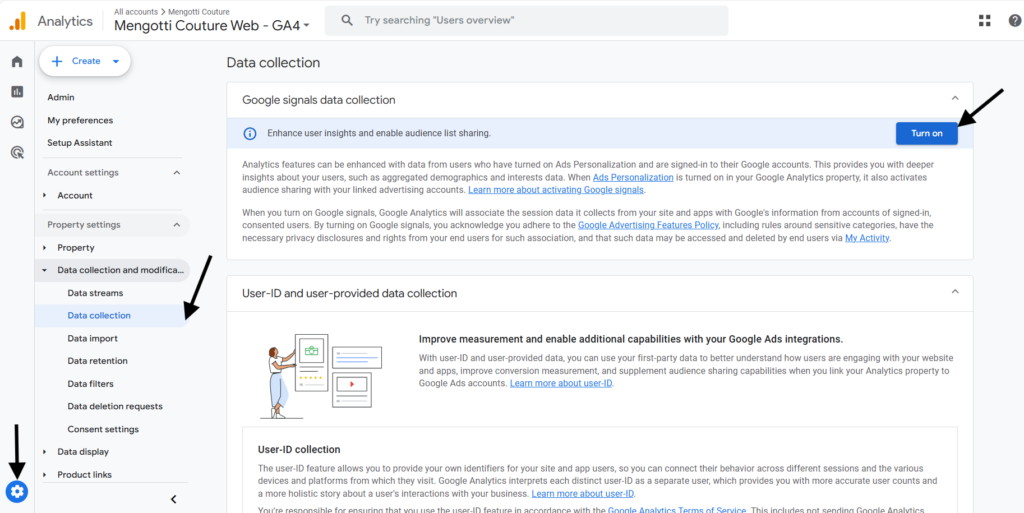The height and width of the screenshot is (513, 1024).
Task: Collapse the admin navigation sidebar chevron
Action: [x=174, y=499]
